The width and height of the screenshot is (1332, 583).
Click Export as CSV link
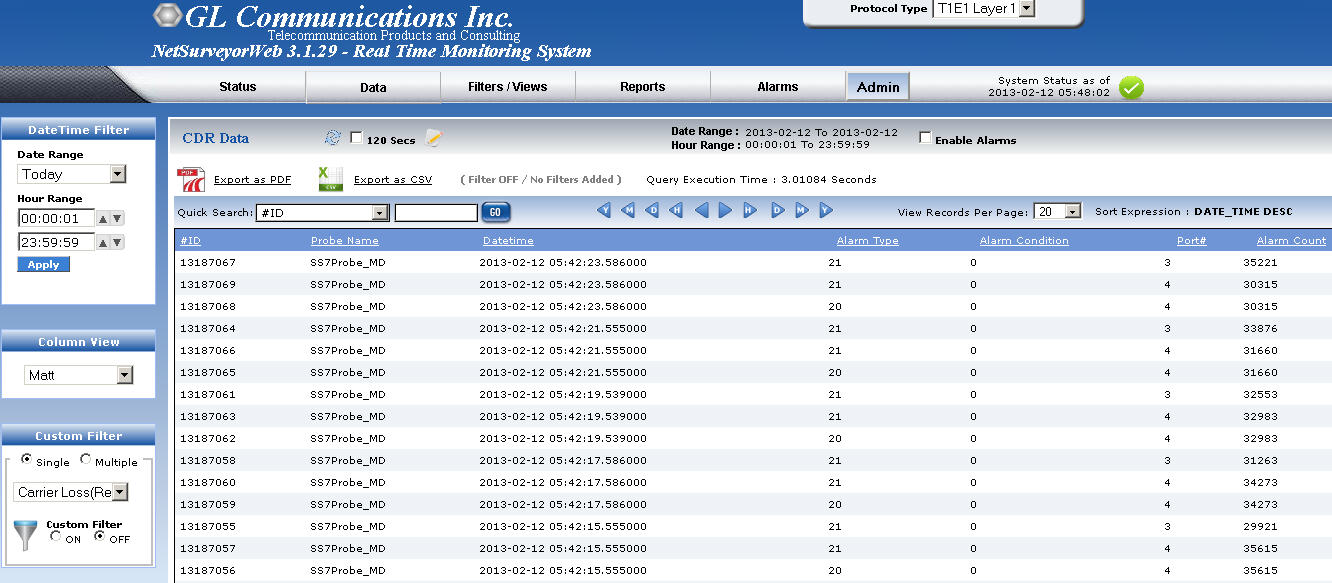[x=393, y=180]
